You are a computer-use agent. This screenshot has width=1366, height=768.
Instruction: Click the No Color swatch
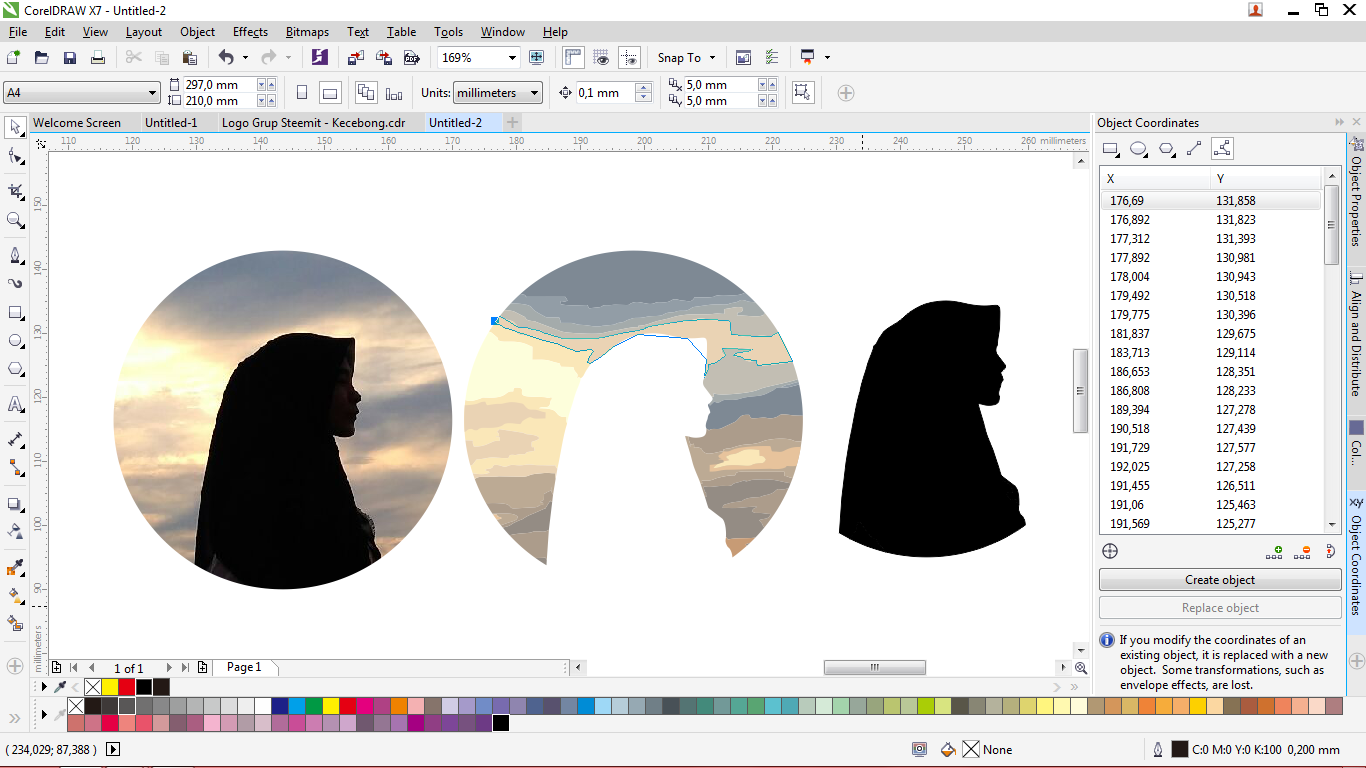(x=93, y=687)
